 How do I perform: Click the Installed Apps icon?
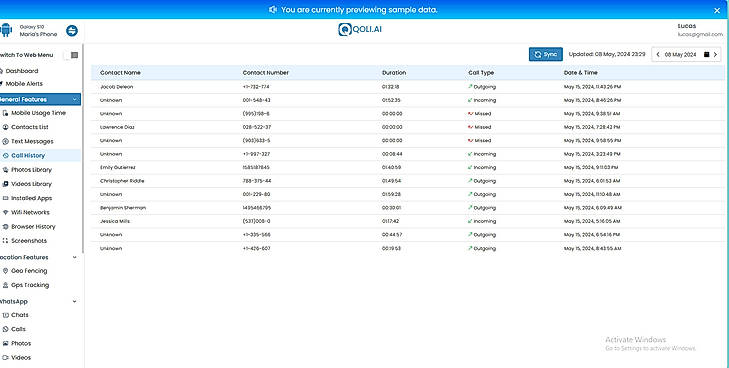6,198
